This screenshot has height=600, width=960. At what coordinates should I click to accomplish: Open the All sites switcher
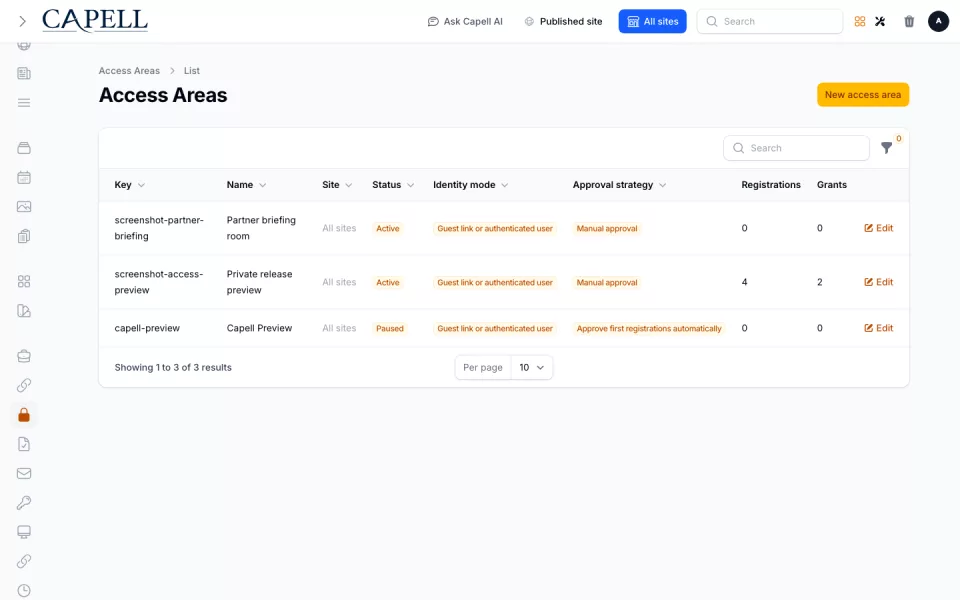coord(652,21)
